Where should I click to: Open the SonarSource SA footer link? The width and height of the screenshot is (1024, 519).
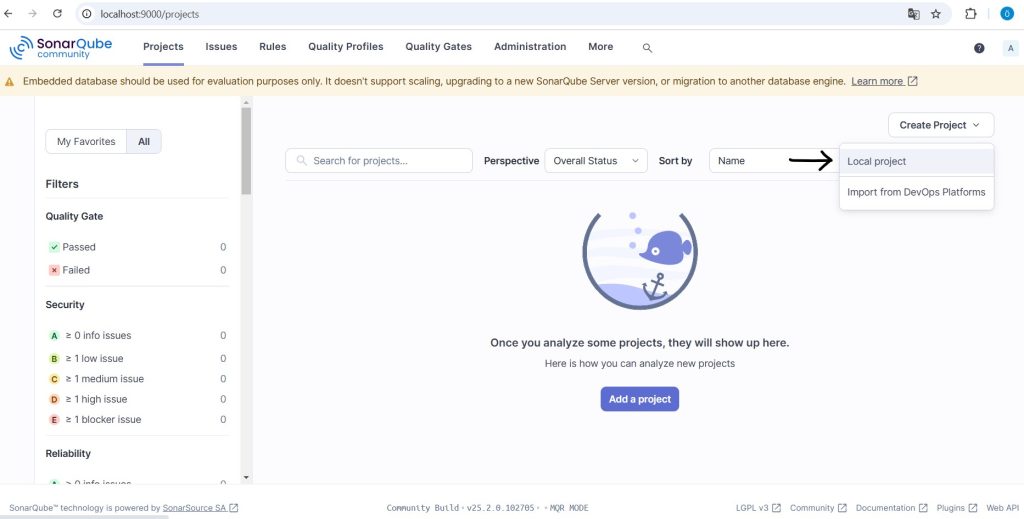[200, 508]
